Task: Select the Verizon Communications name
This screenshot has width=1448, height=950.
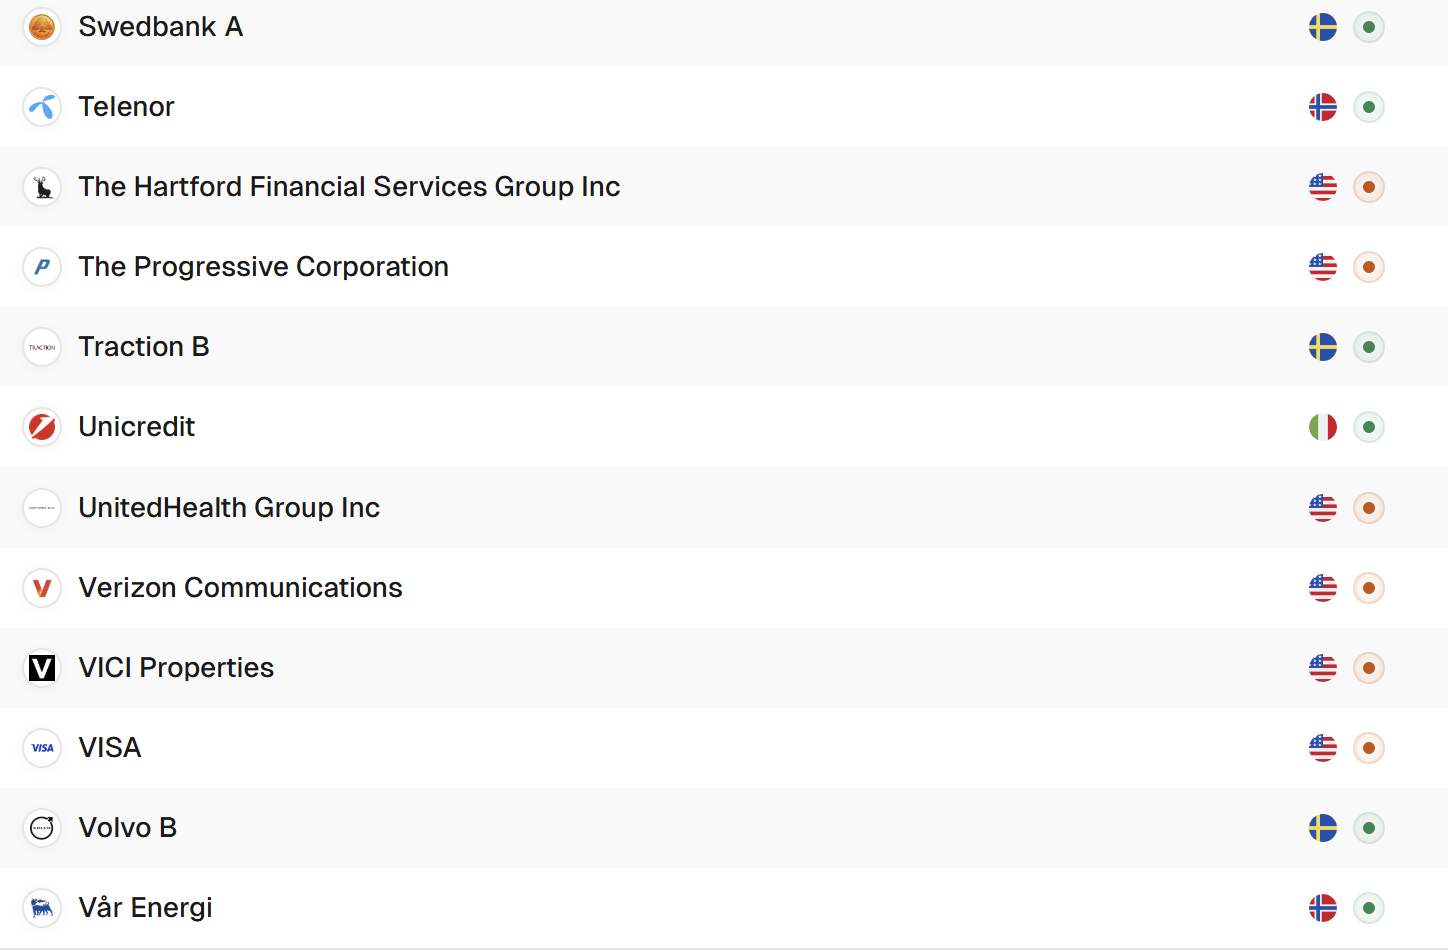Action: tap(240, 588)
